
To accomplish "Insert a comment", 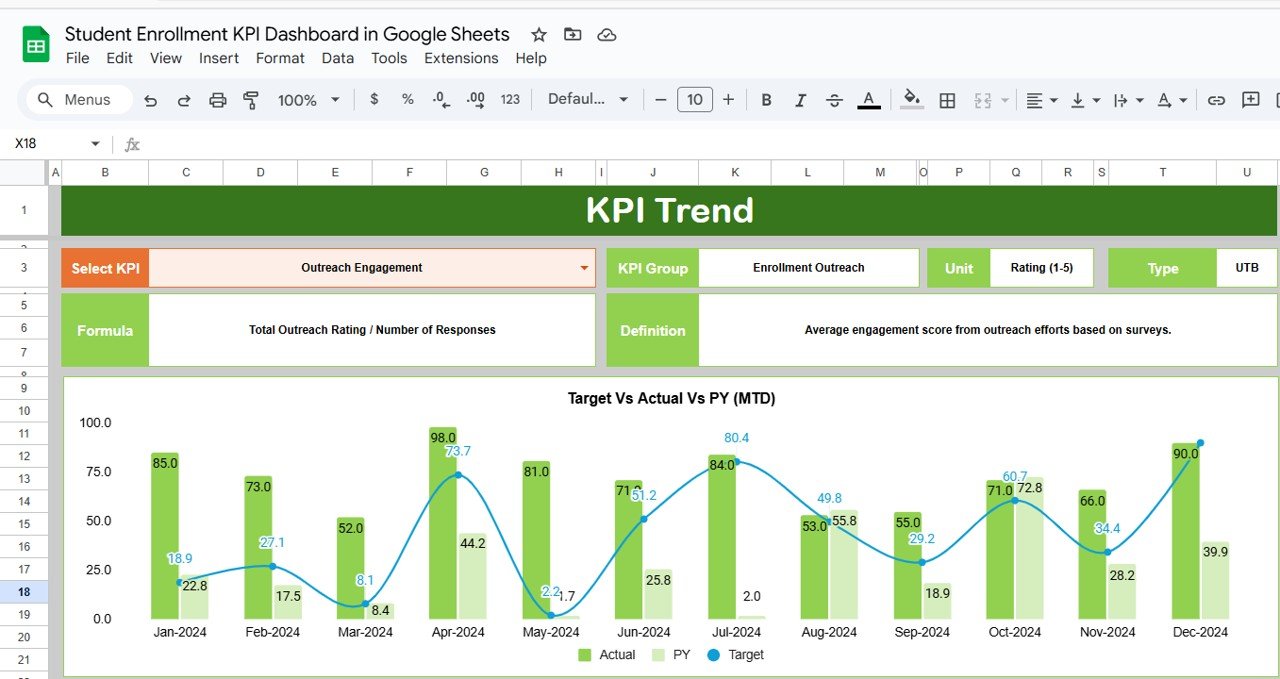I will (x=1249, y=99).
